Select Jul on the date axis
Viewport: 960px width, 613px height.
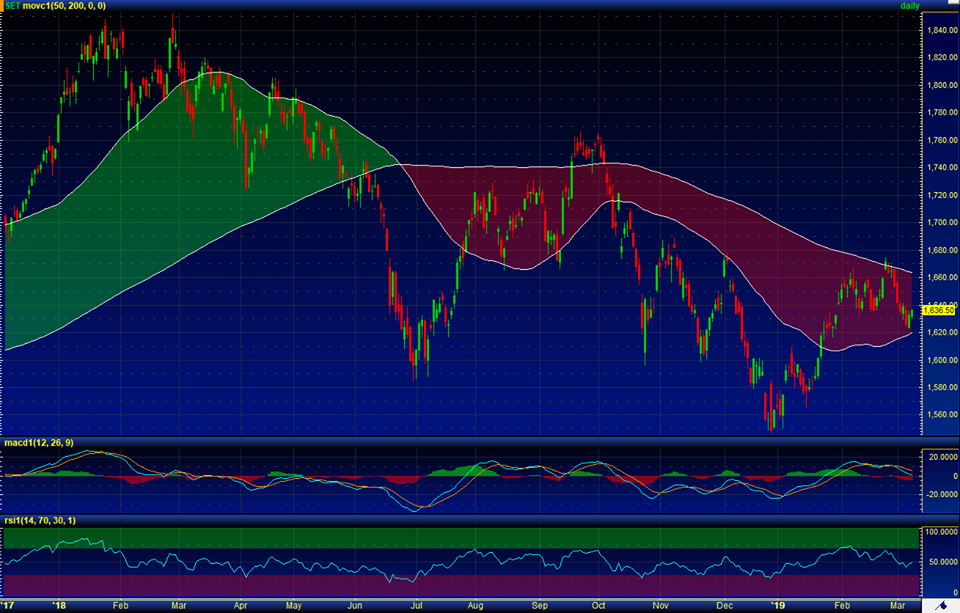(x=412, y=605)
